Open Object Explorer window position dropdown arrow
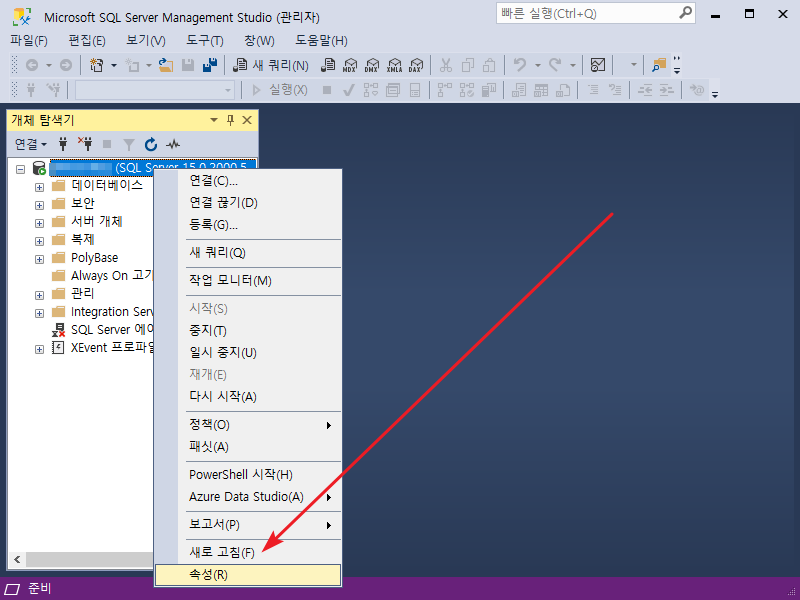 (214, 120)
